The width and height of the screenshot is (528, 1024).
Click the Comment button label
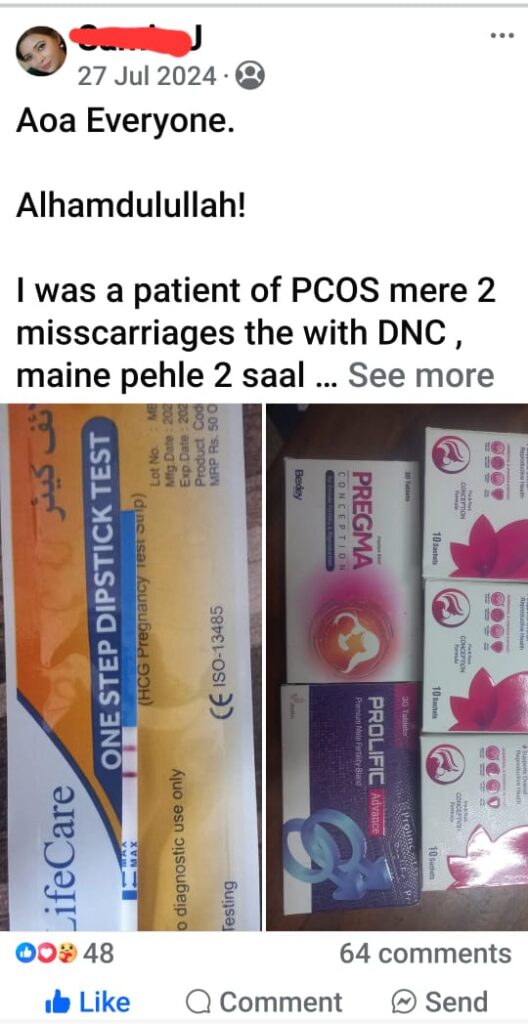click(x=281, y=1002)
